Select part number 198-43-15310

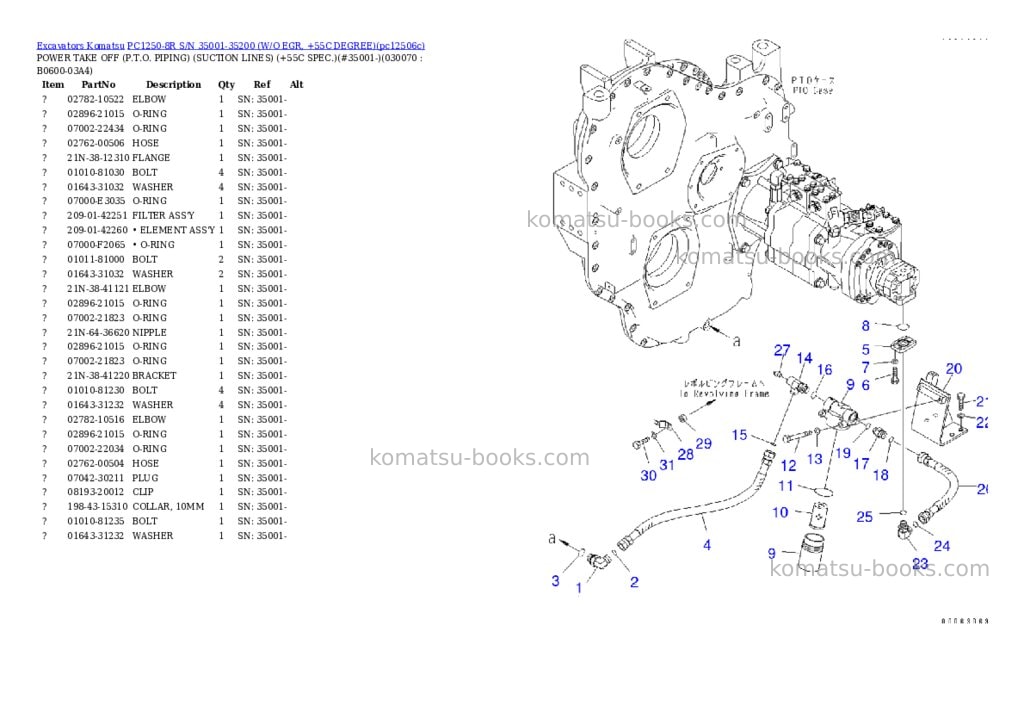[x=97, y=507]
